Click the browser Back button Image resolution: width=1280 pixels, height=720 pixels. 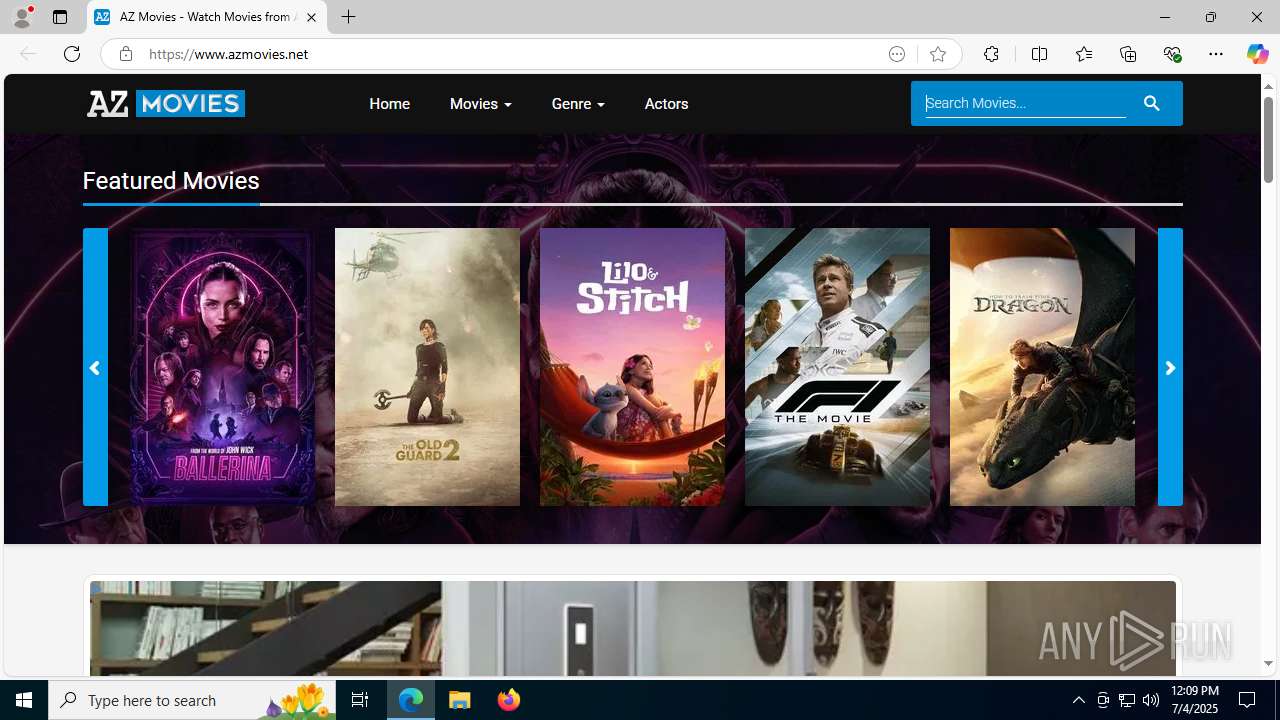[x=27, y=54]
